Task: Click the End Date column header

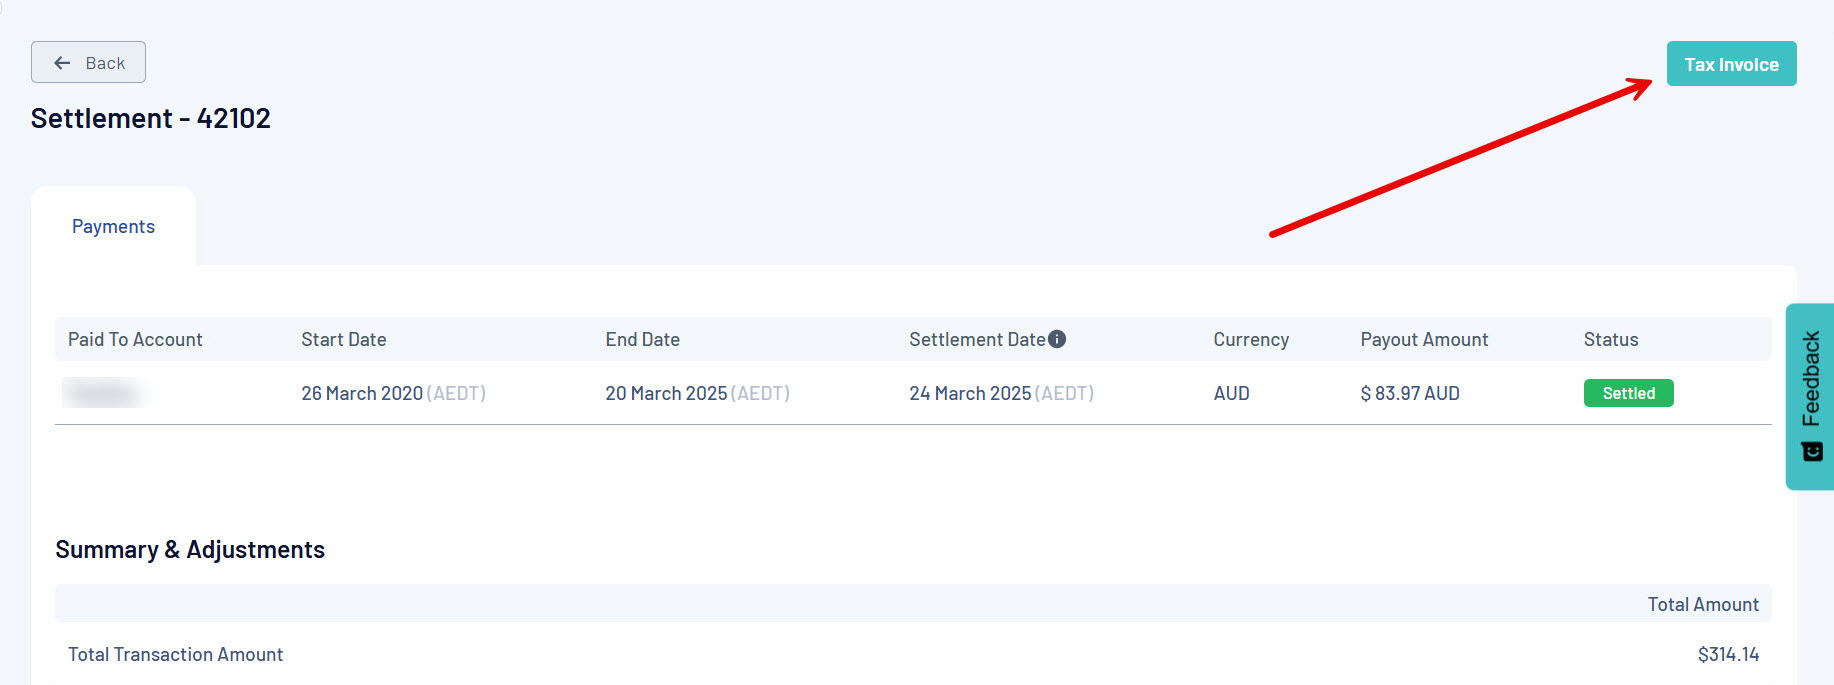Action: 642,339
